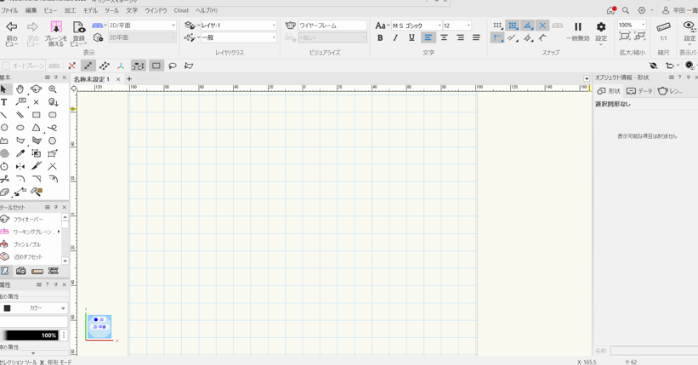
Task: Select the Oval tool
Action: pyautogui.click(x=20, y=128)
